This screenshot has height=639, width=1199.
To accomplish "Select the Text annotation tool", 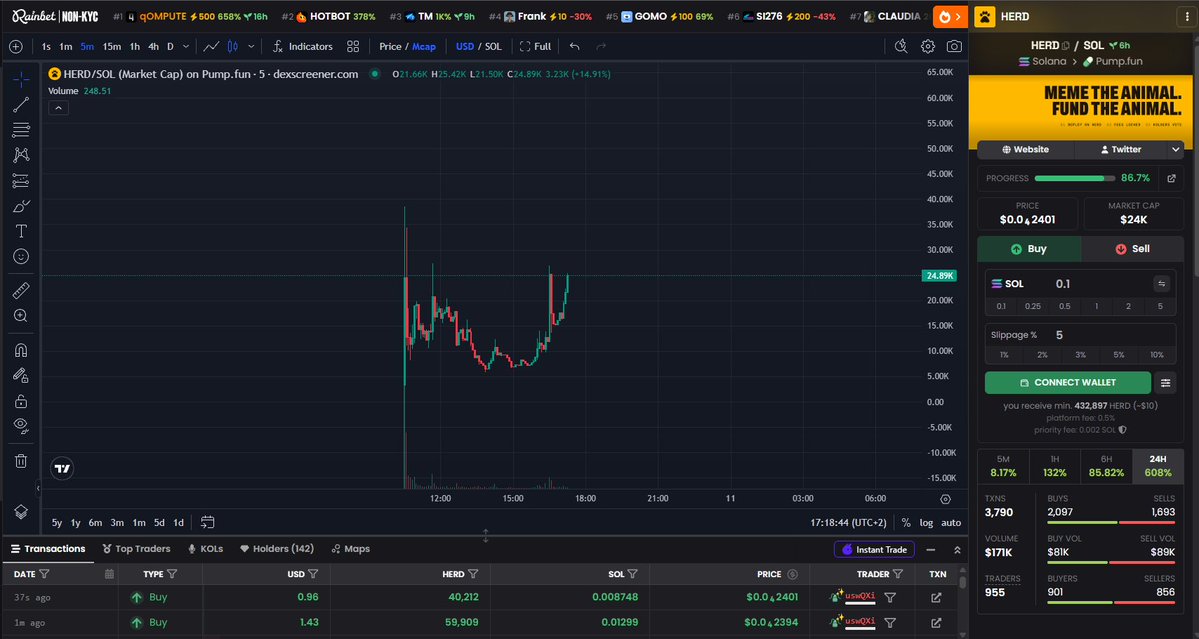I will pos(21,232).
